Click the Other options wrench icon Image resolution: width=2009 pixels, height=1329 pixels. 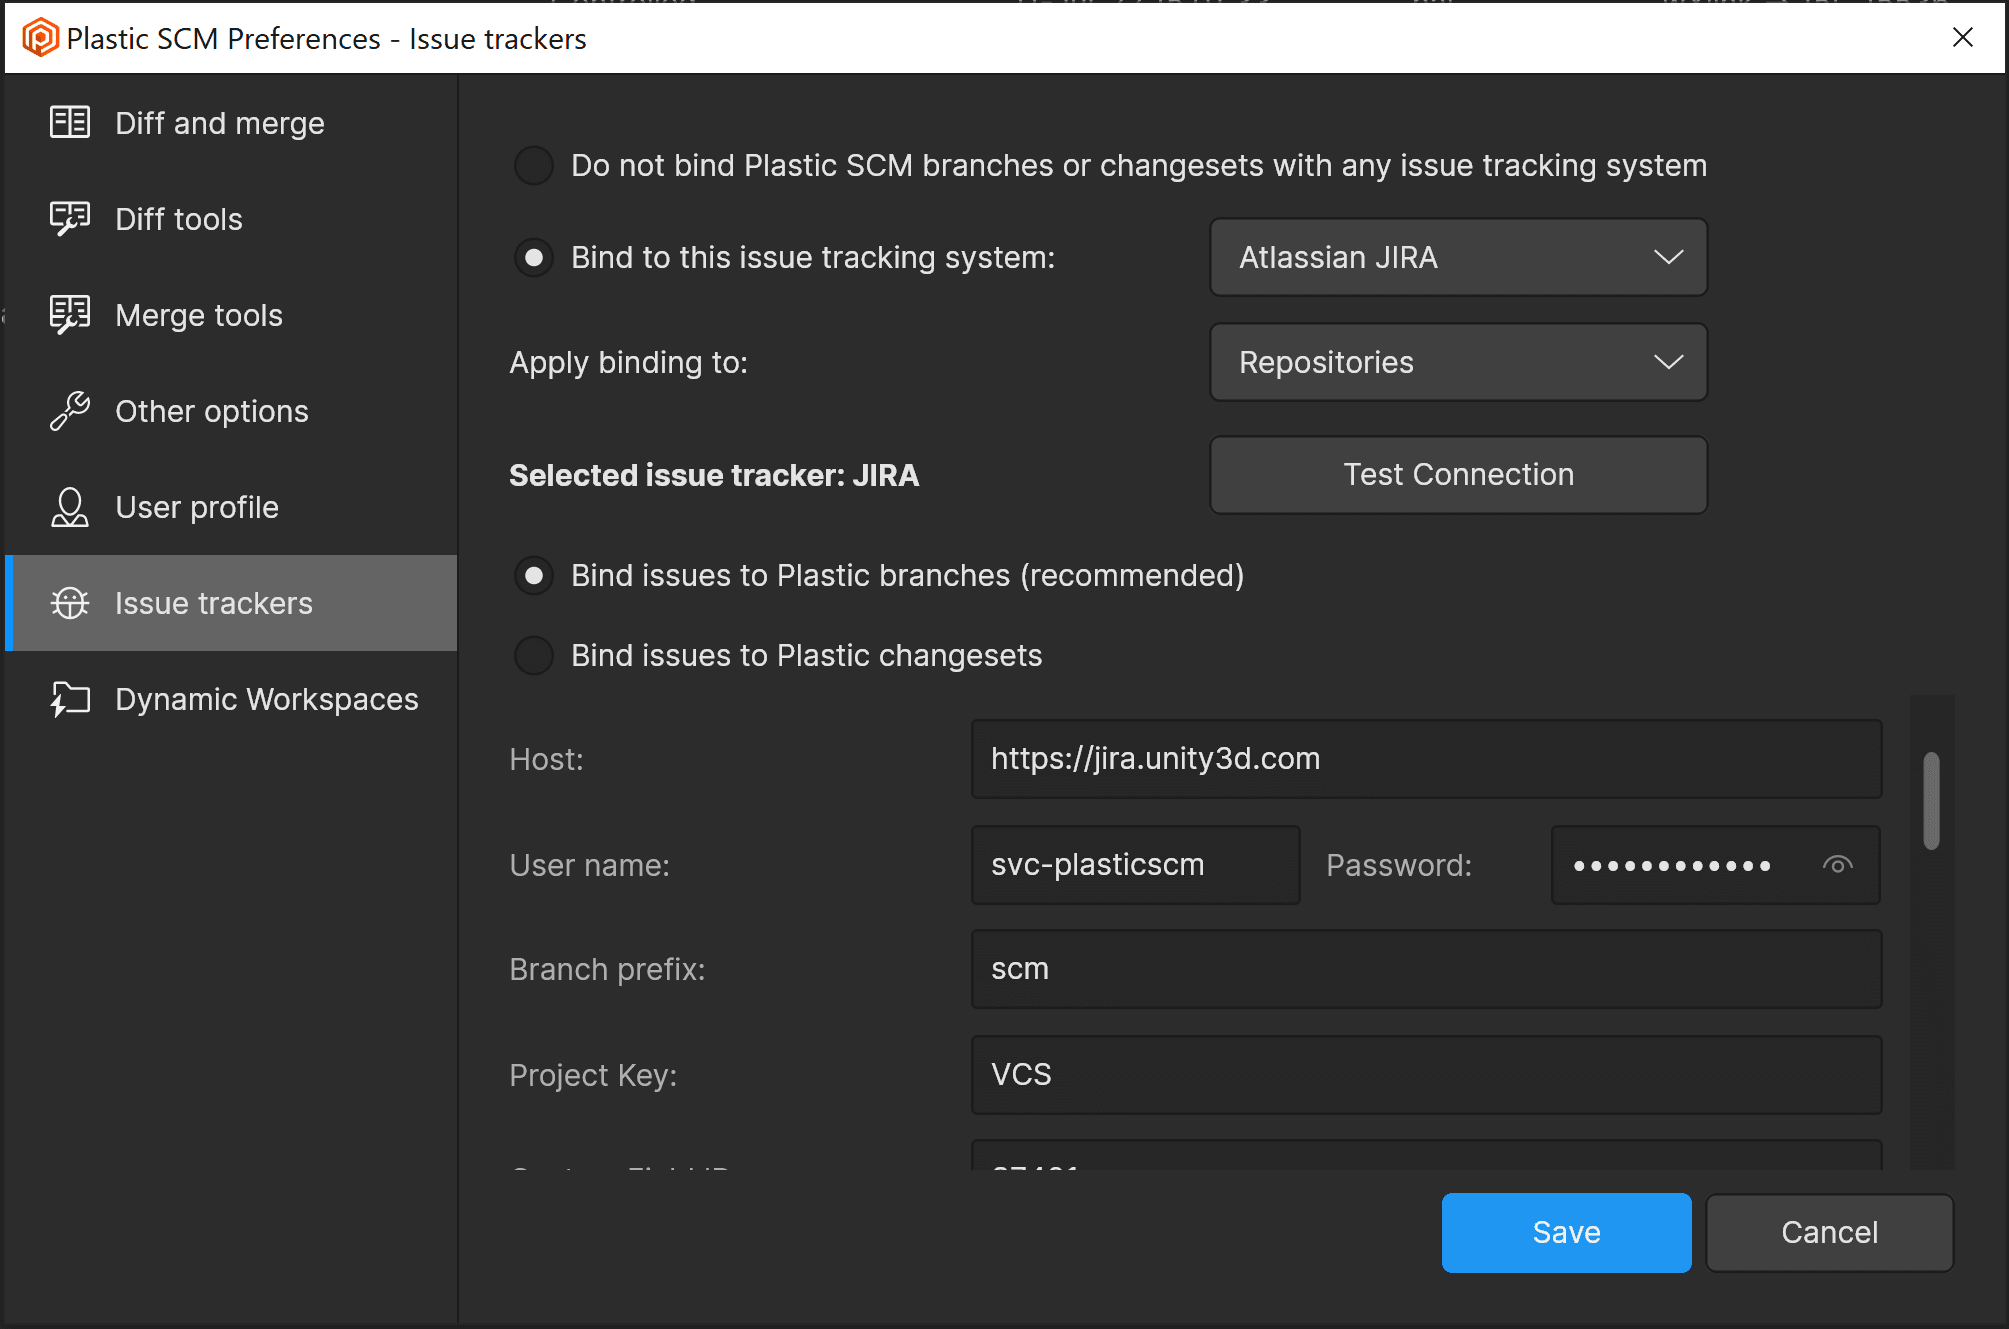70,411
